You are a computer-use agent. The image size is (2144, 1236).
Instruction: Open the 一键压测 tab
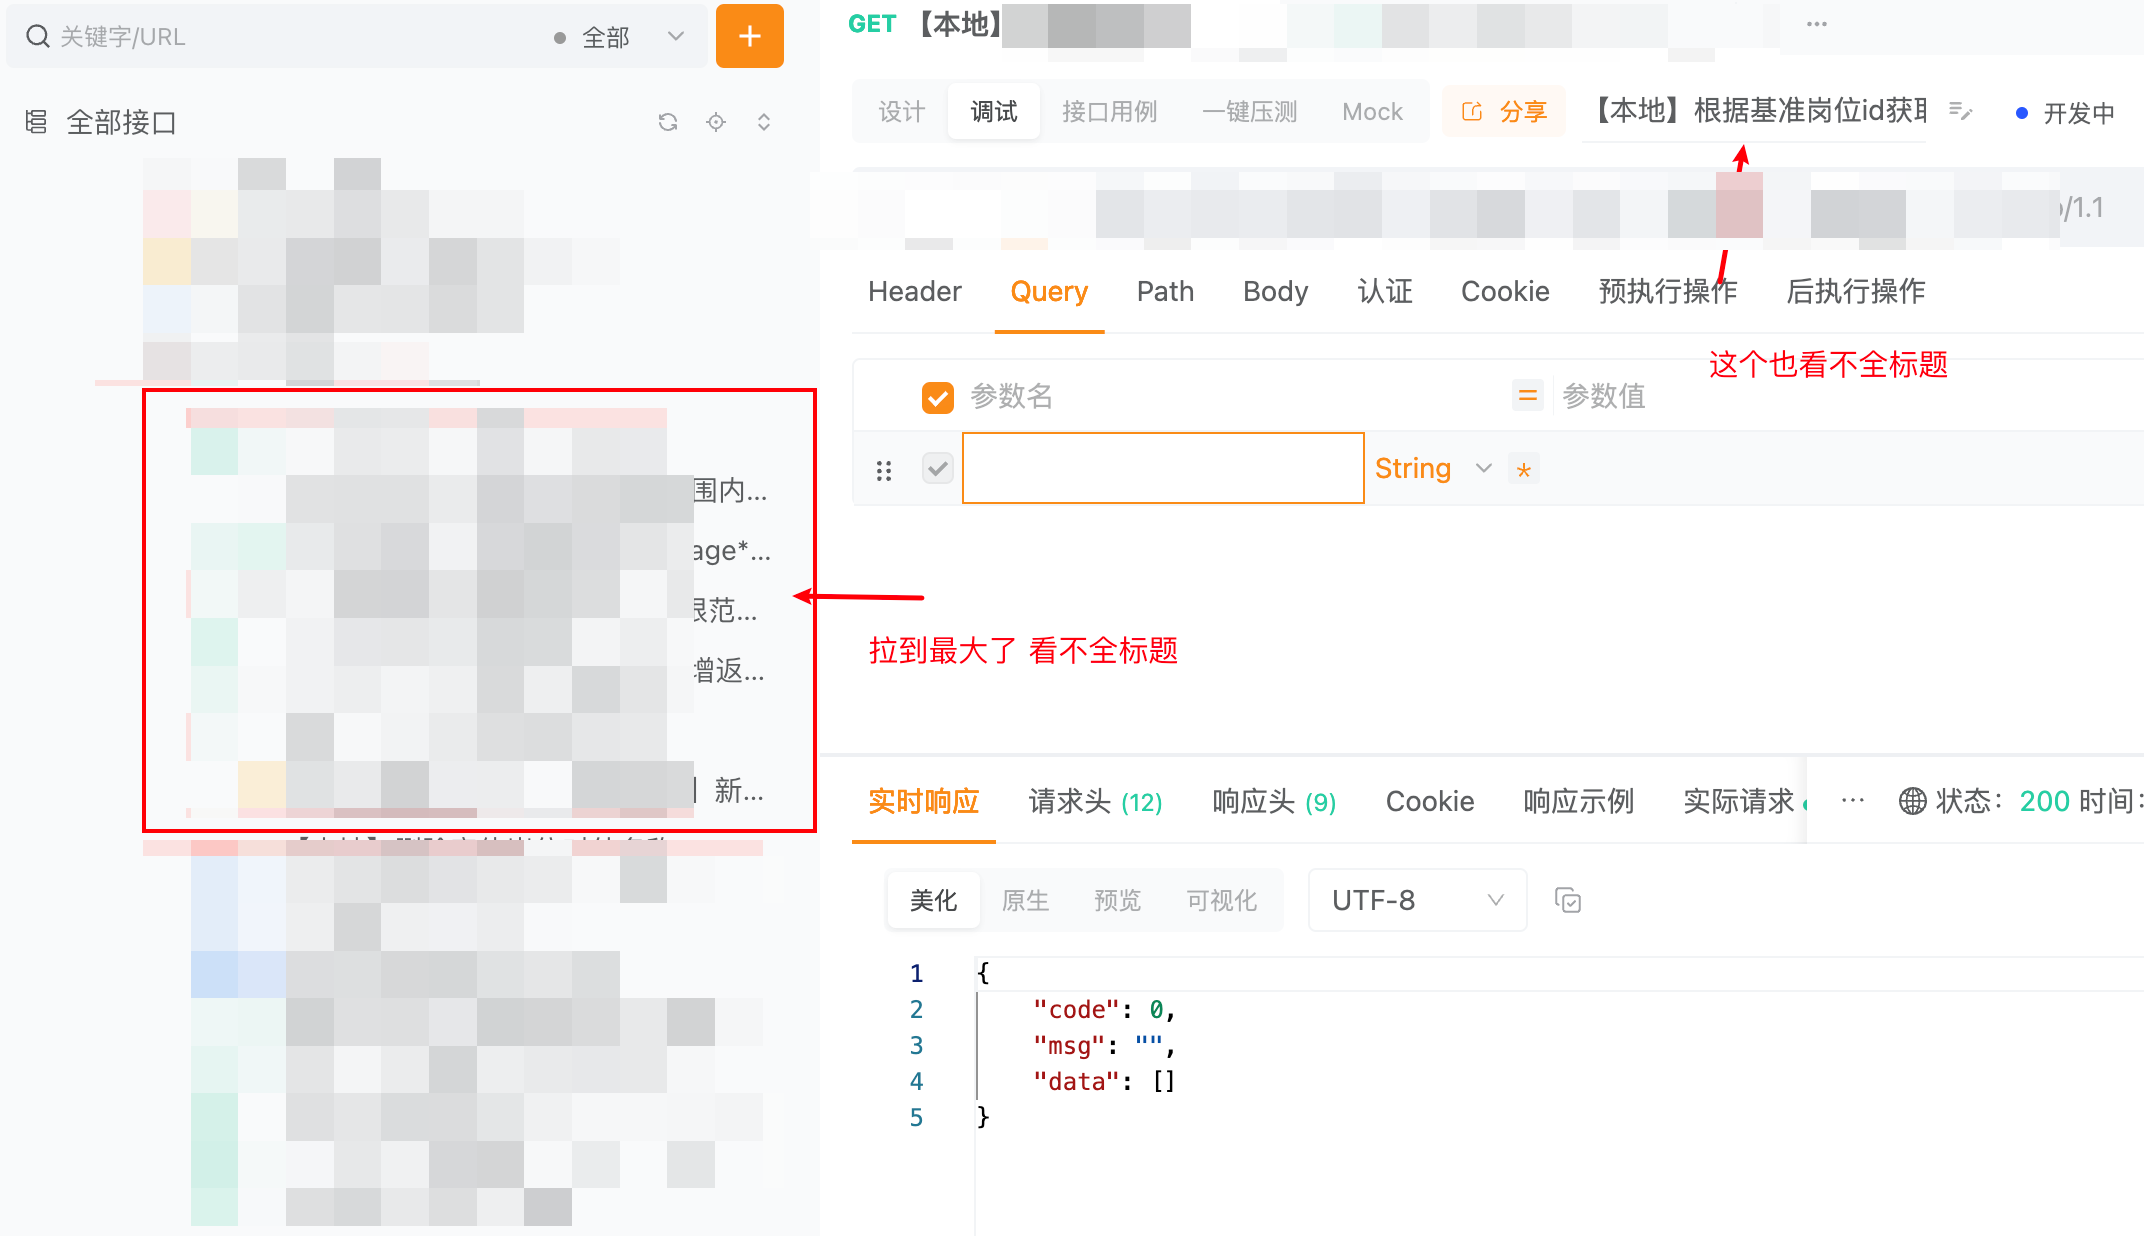(x=1249, y=112)
